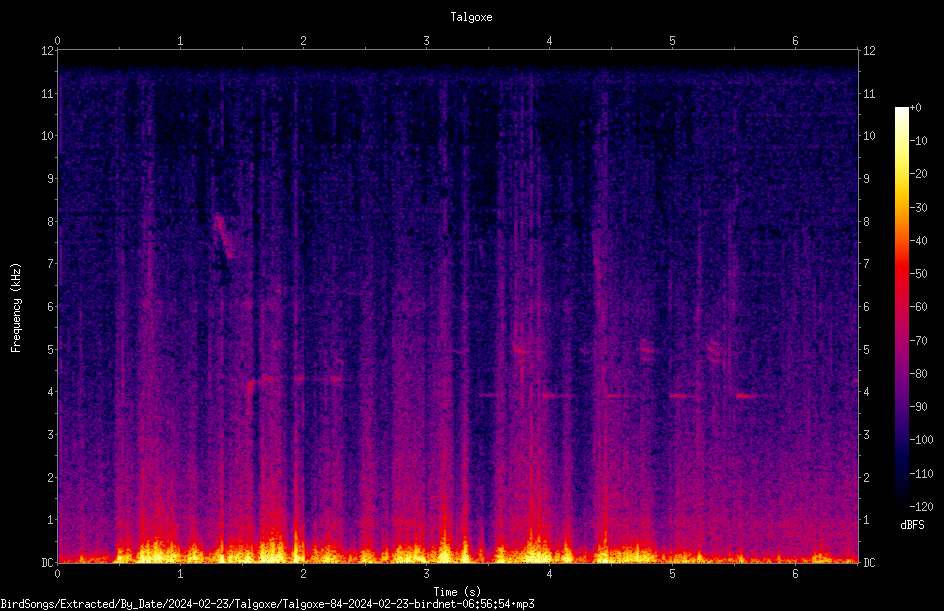Click the descending chirp near 8 kHz
This screenshot has height=611, width=944.
(223, 237)
